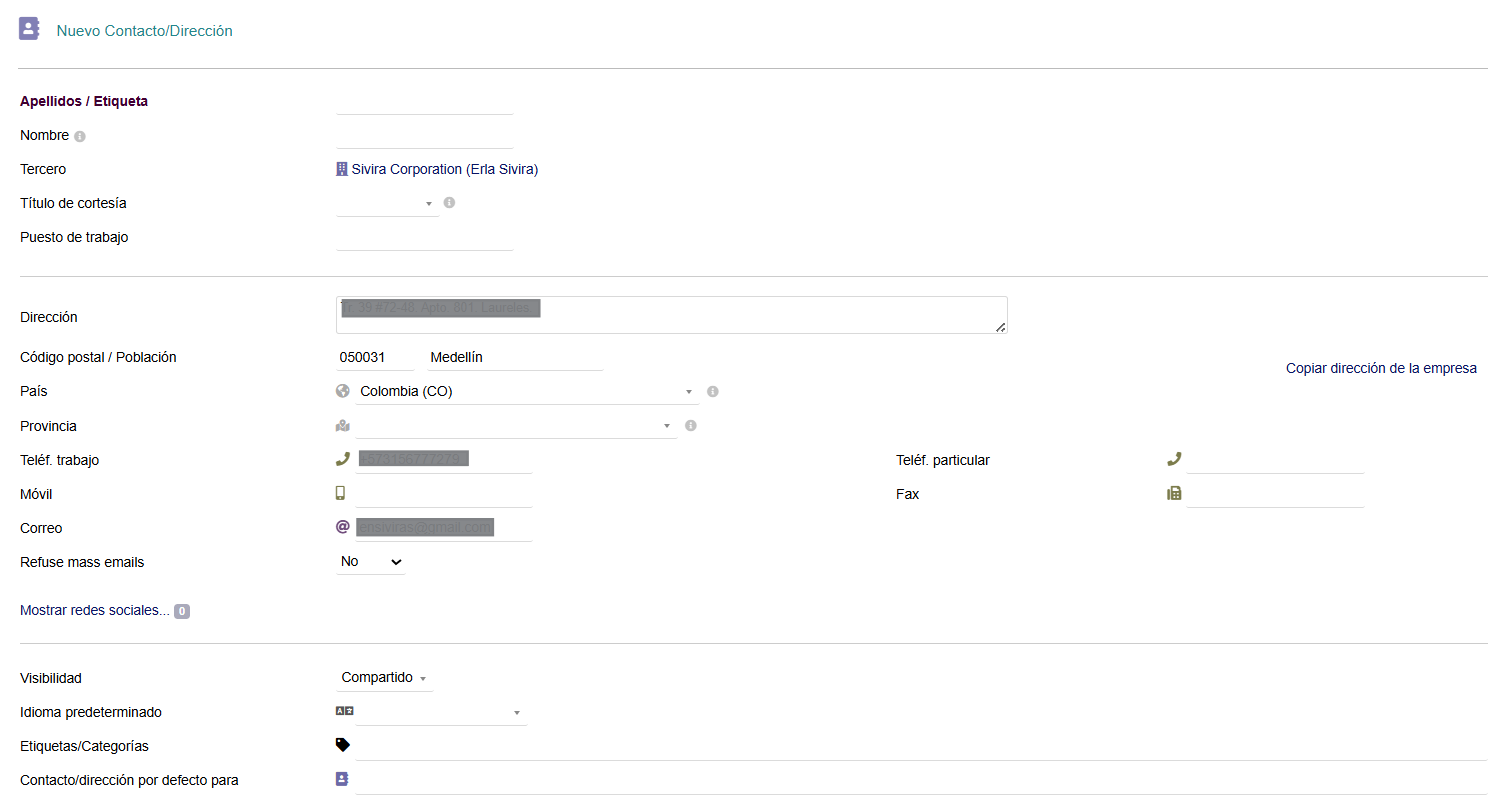This screenshot has width=1488, height=797.
Task: Click the globe icon in País row
Action: [343, 391]
